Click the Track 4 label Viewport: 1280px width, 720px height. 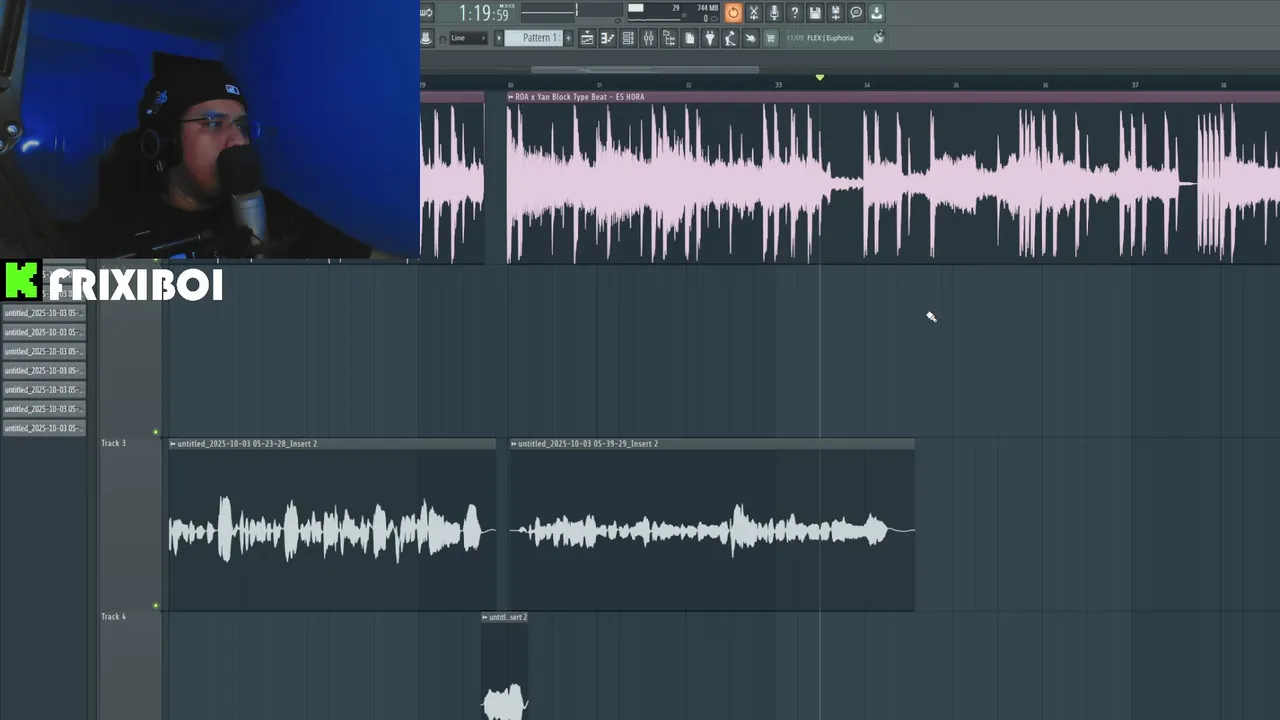[113, 617]
